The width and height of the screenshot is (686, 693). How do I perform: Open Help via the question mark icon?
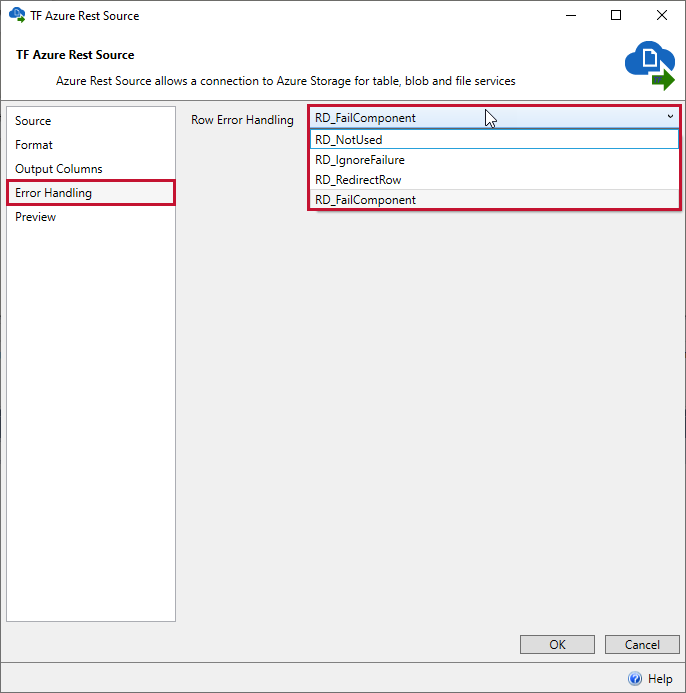pyautogui.click(x=635, y=678)
